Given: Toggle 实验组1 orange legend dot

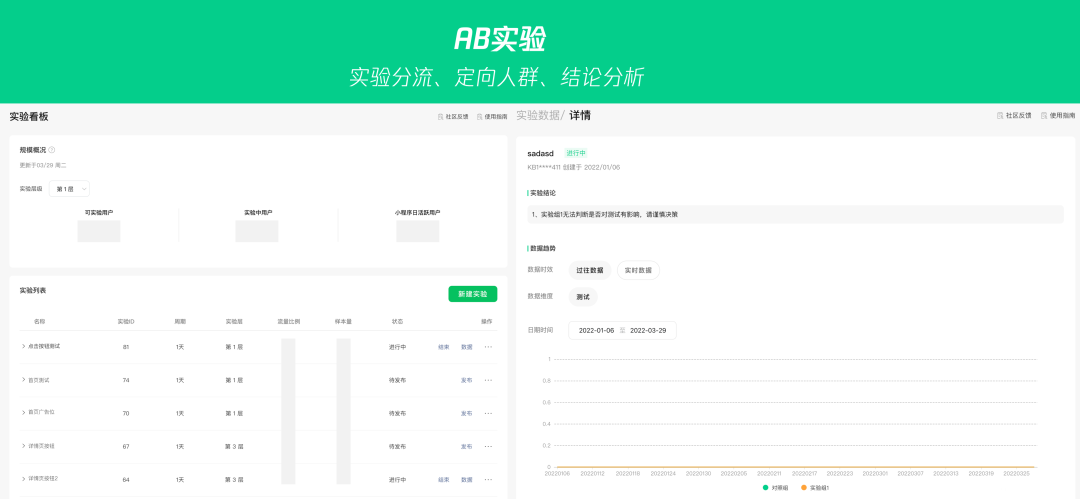Looking at the screenshot, I should pyautogui.click(x=803, y=488).
